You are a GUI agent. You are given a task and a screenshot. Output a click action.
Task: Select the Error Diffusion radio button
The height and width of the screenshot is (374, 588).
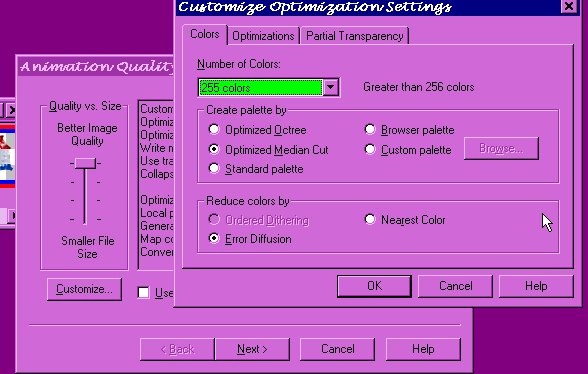tap(214, 238)
